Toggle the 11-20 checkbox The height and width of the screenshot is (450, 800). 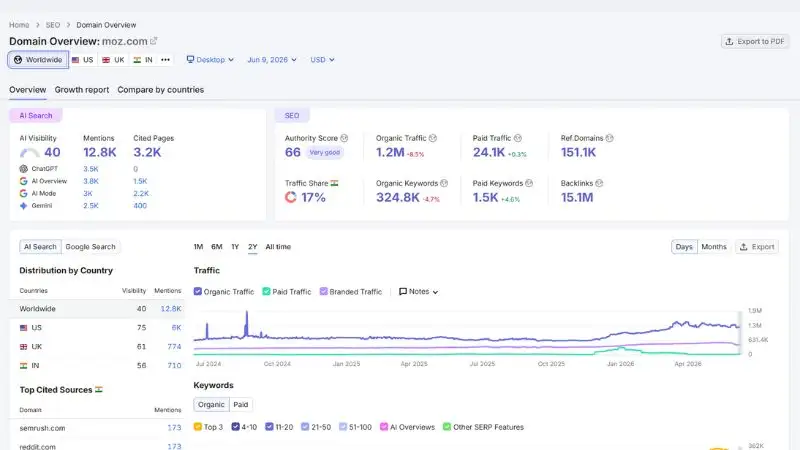pyautogui.click(x=269, y=427)
